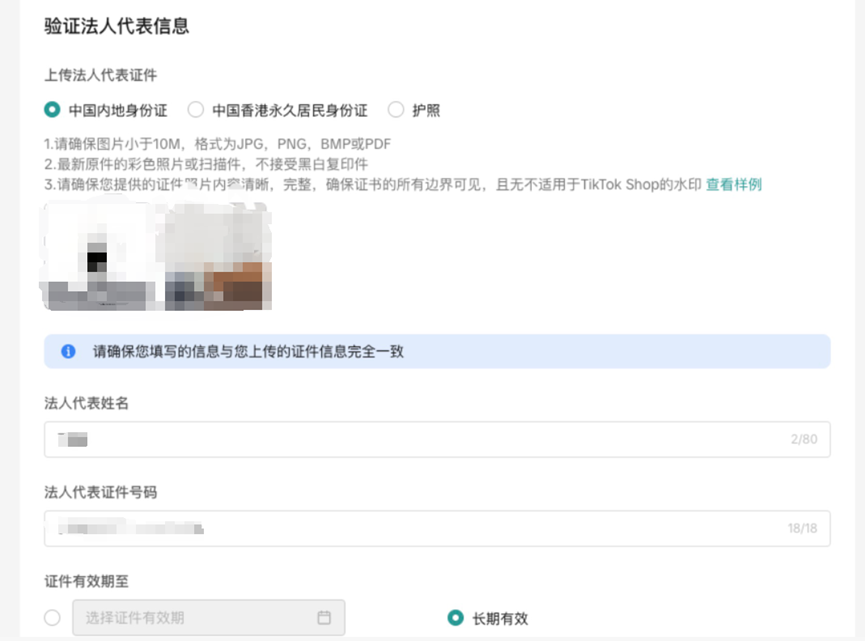Click the 上传法人代表证件 label
This screenshot has width=865, height=641.
100,75
